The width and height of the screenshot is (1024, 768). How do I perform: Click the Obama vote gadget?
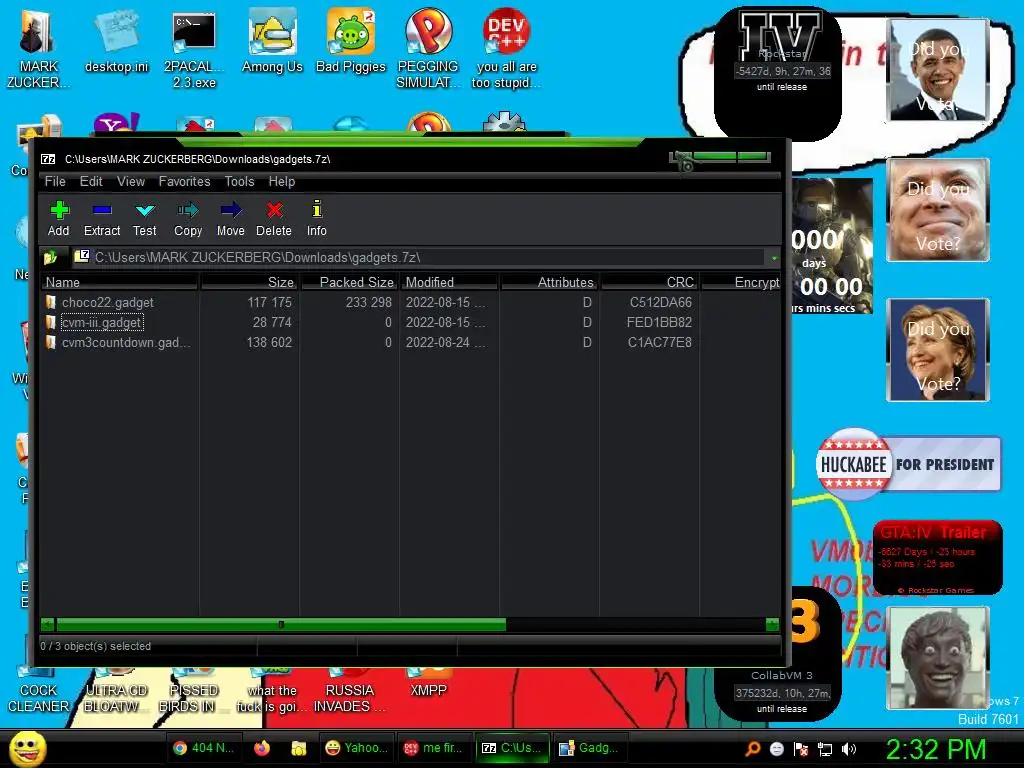938,71
